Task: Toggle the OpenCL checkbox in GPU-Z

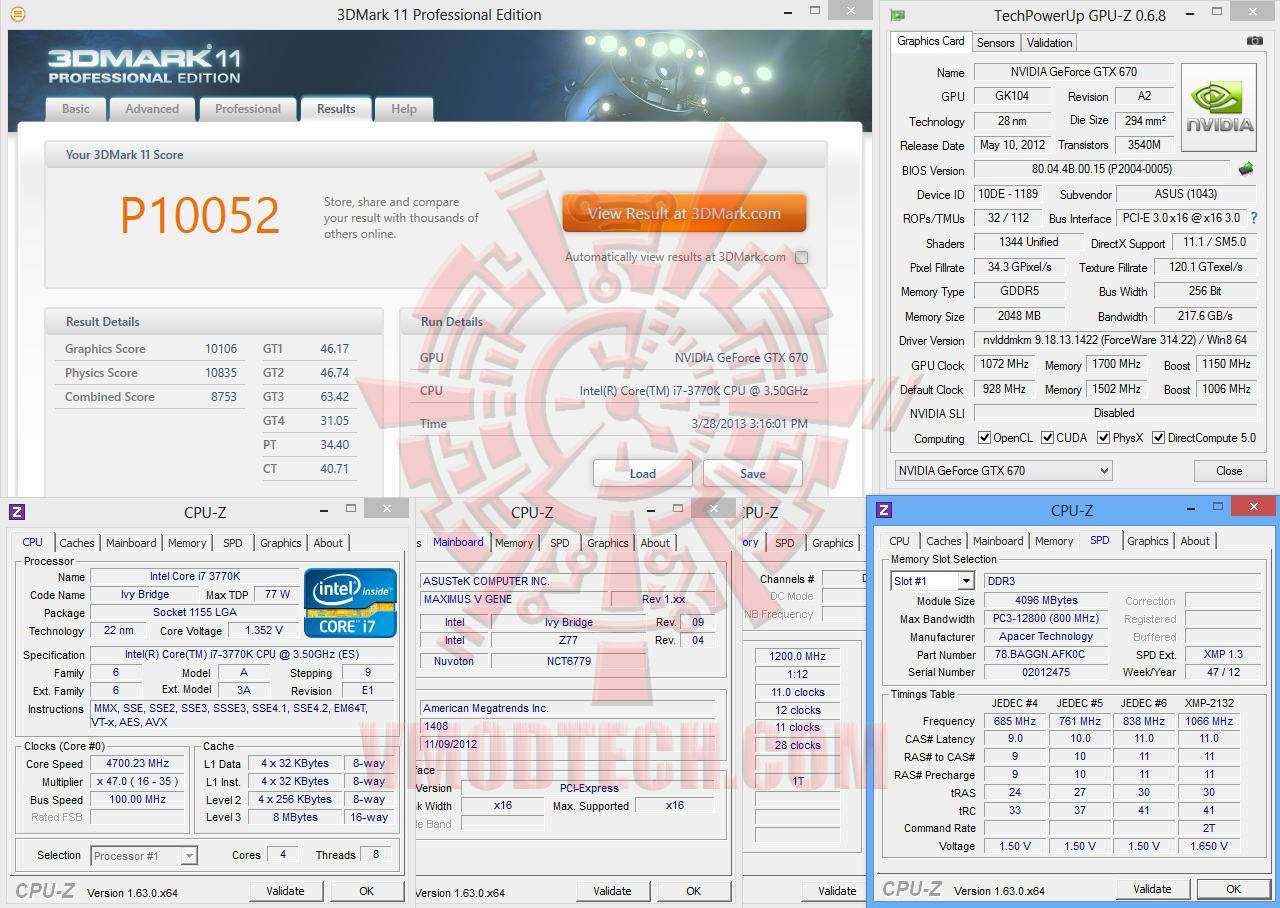Action: [x=984, y=438]
